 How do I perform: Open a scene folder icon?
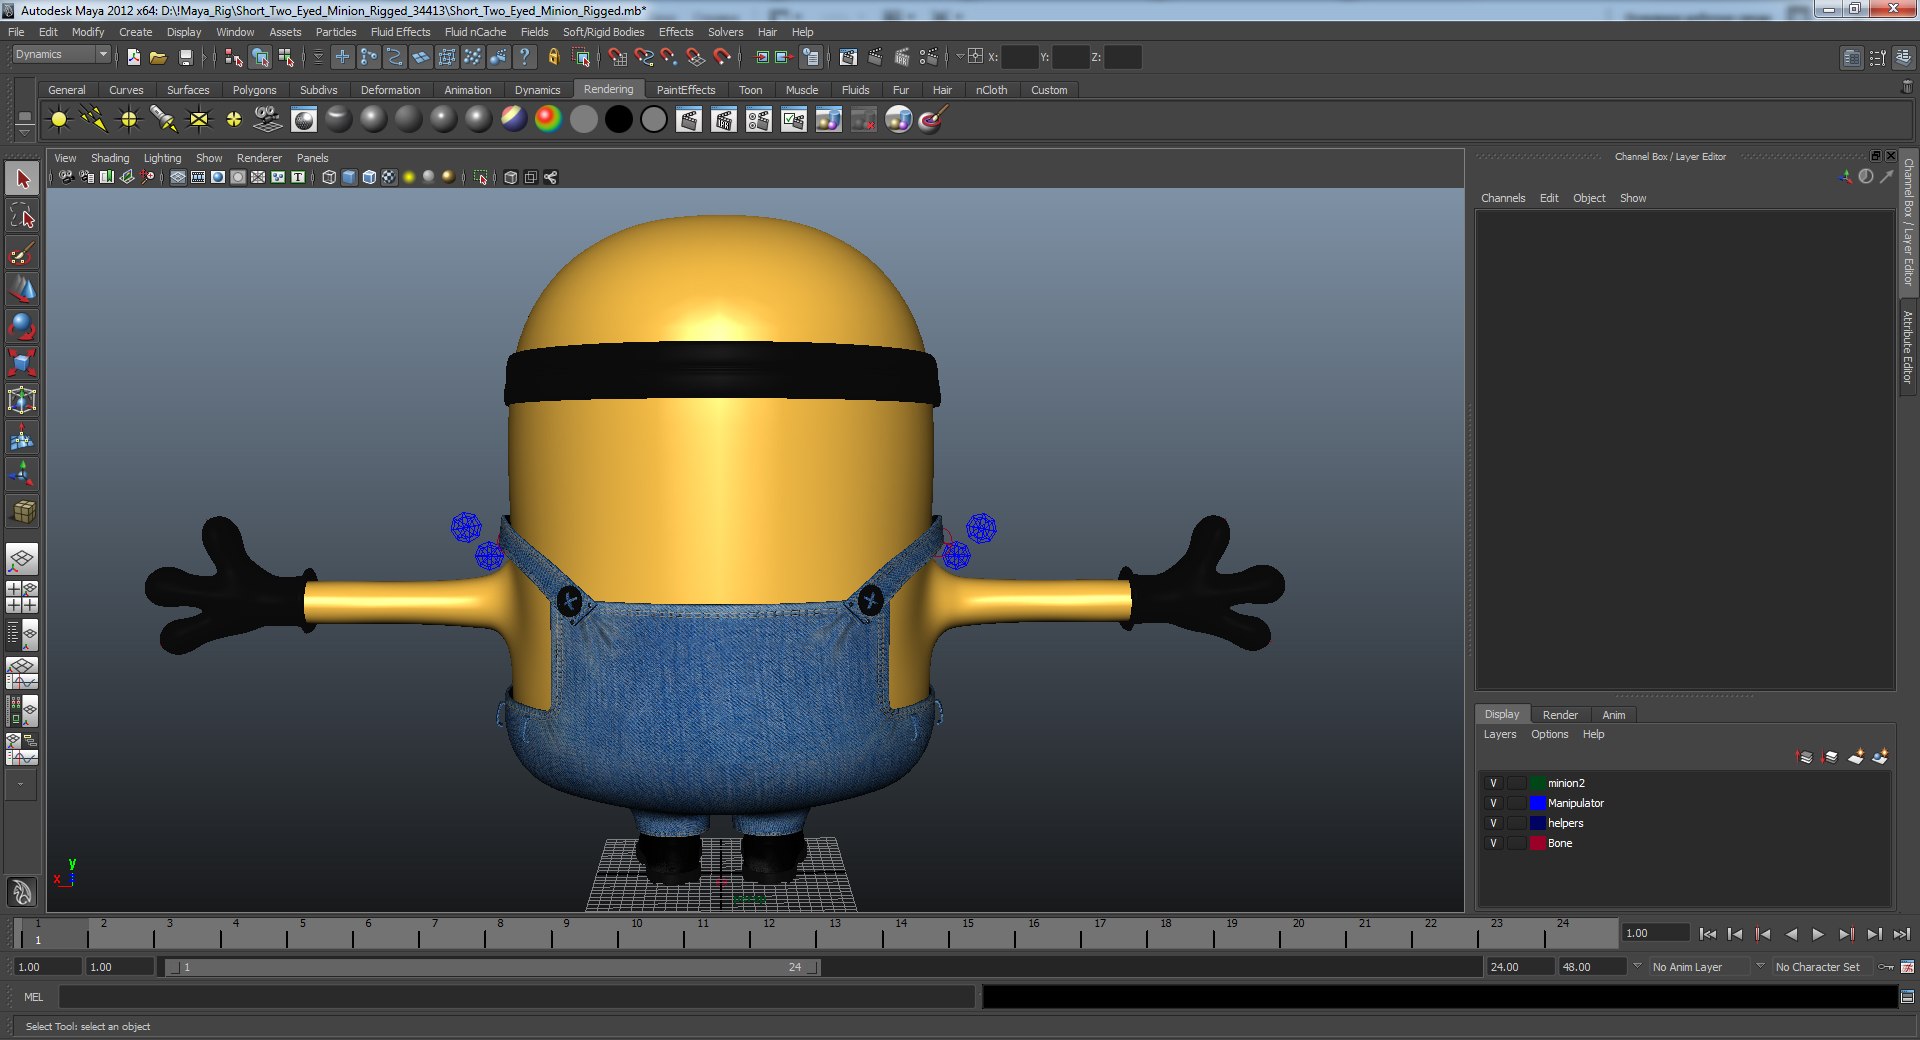click(158, 57)
